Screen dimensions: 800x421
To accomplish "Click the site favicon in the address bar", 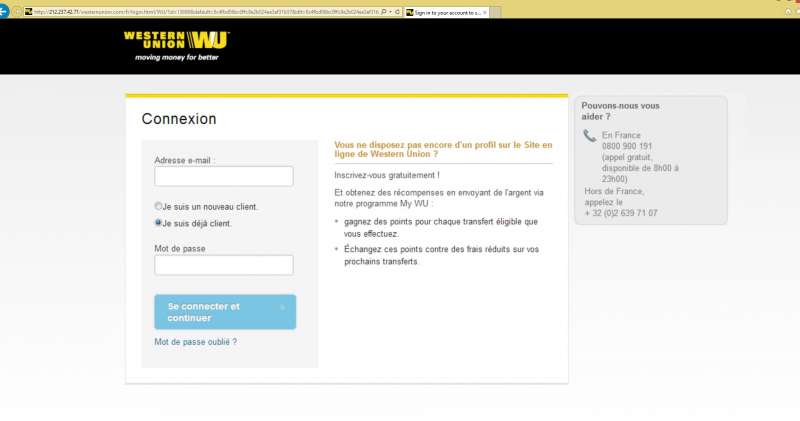I will (29, 11).
